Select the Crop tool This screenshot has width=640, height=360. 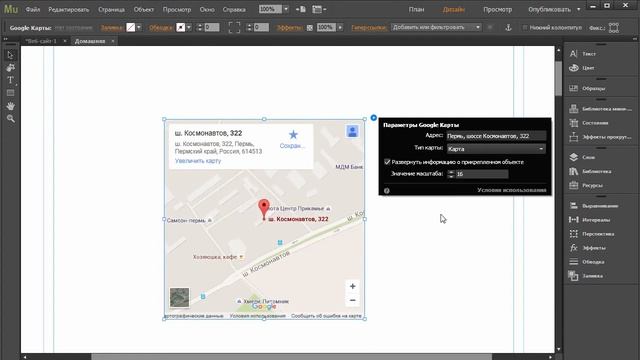point(10,67)
